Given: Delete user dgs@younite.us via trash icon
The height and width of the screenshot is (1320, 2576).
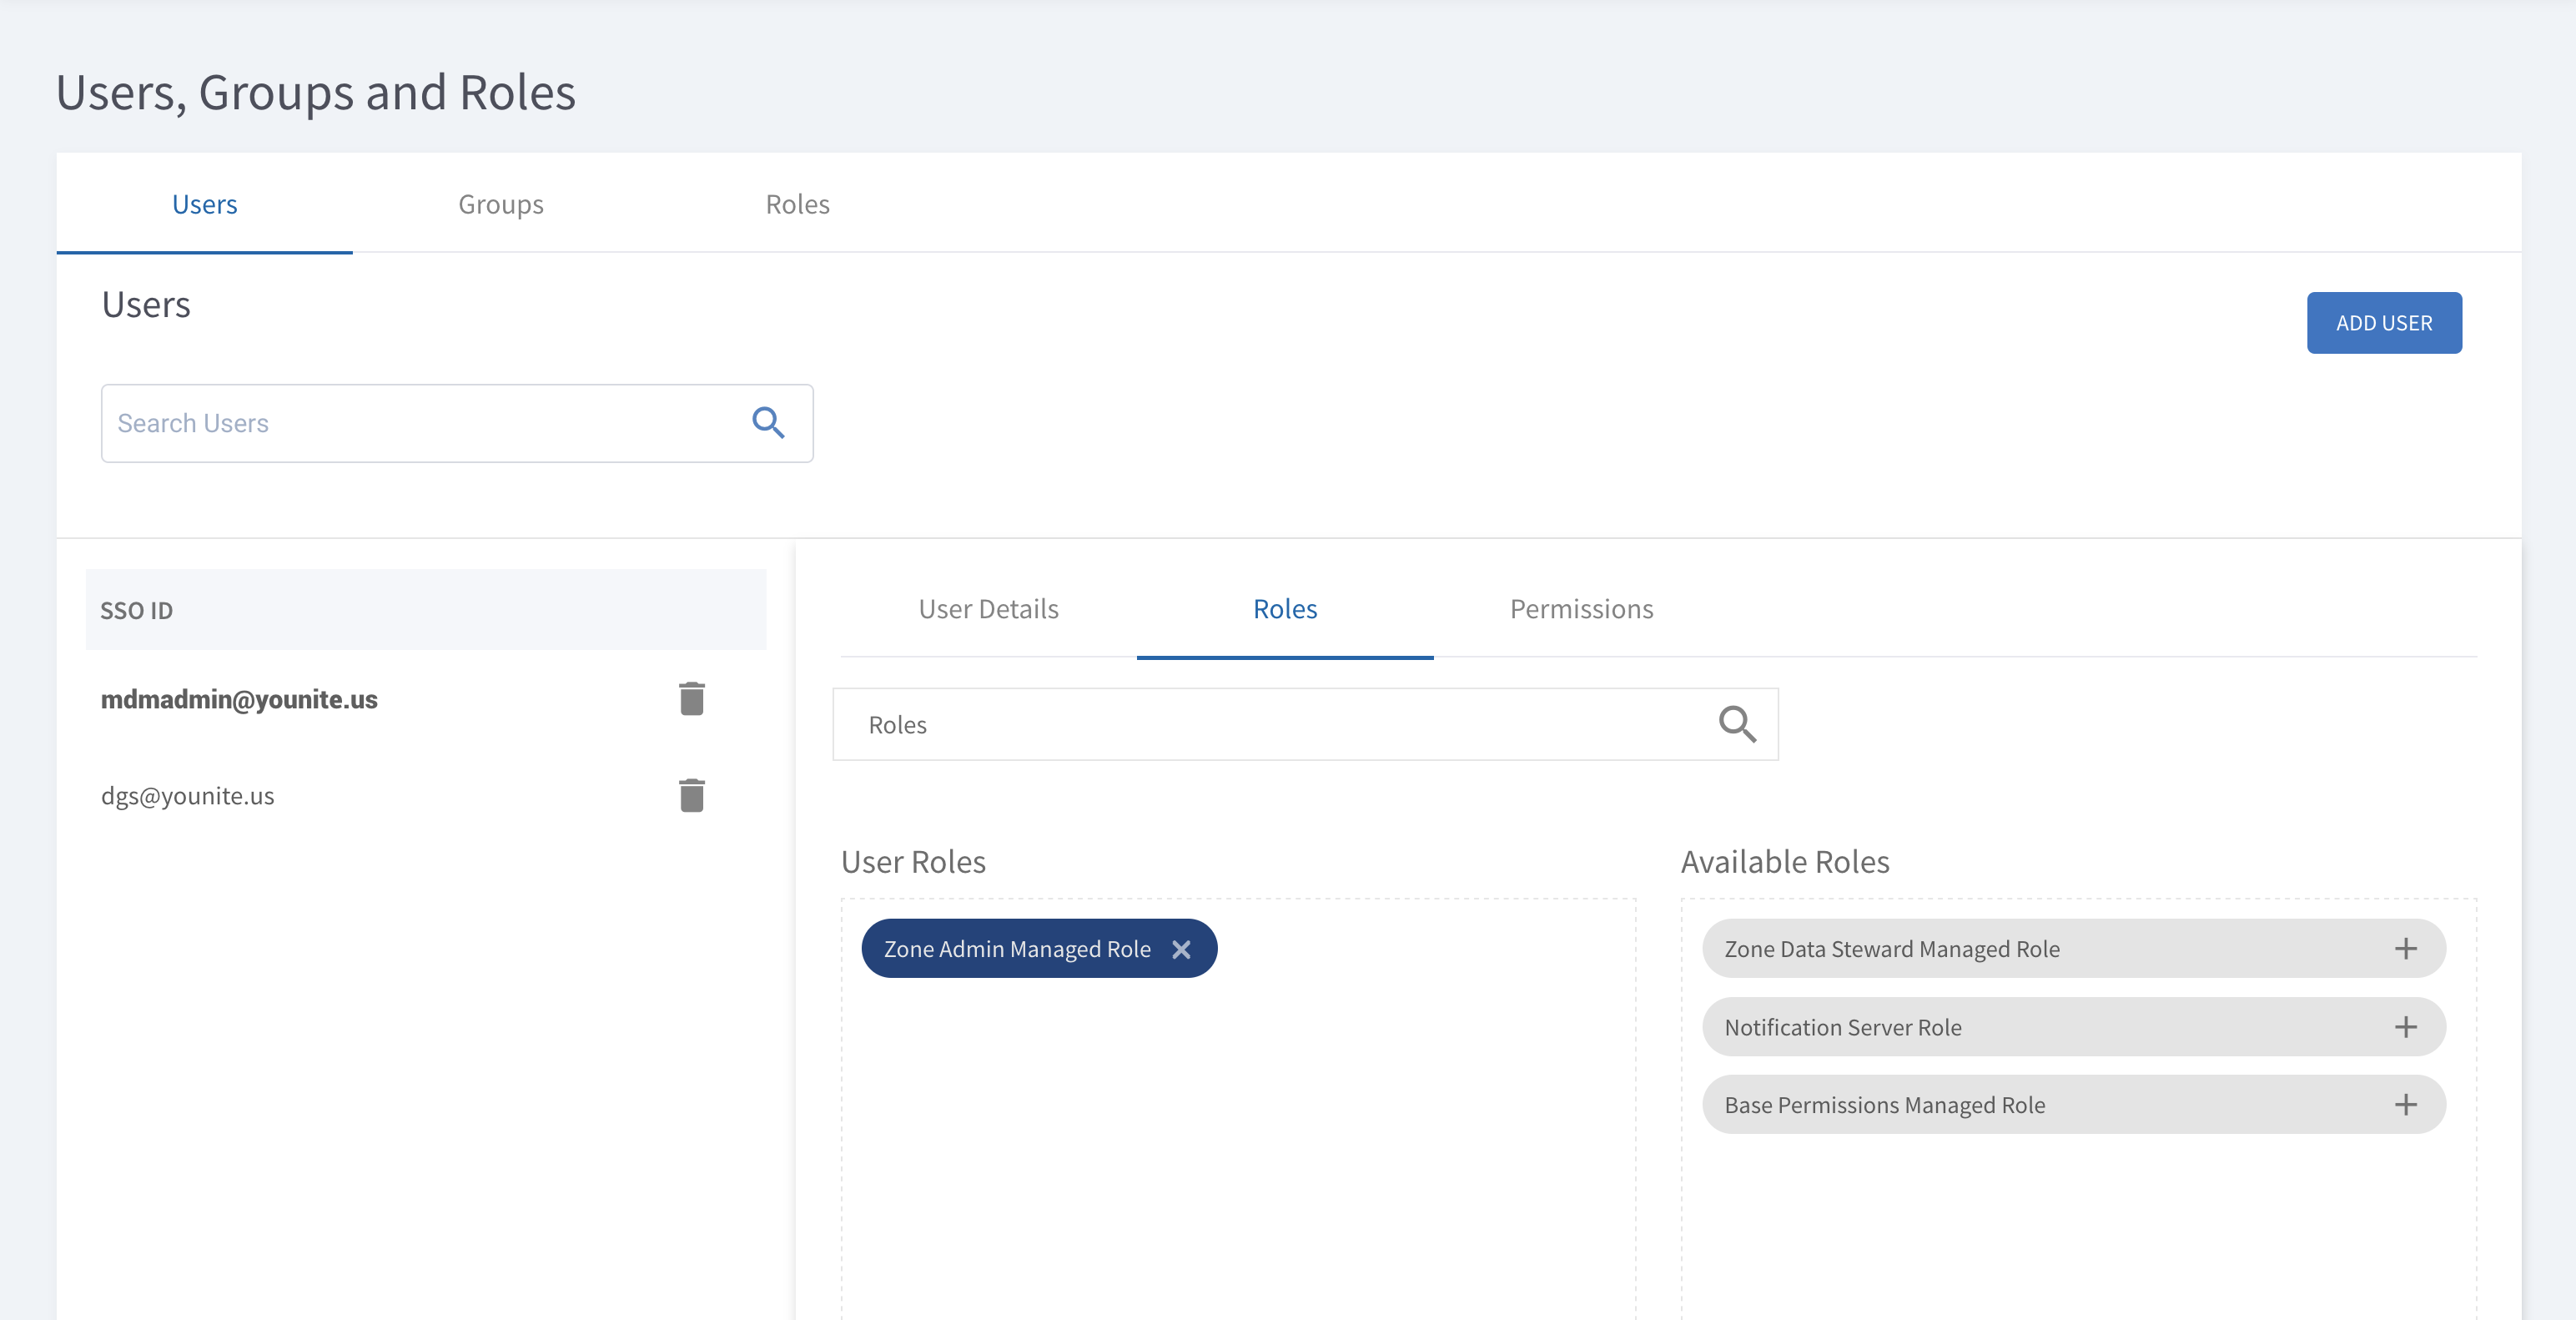Looking at the screenshot, I should coord(692,795).
